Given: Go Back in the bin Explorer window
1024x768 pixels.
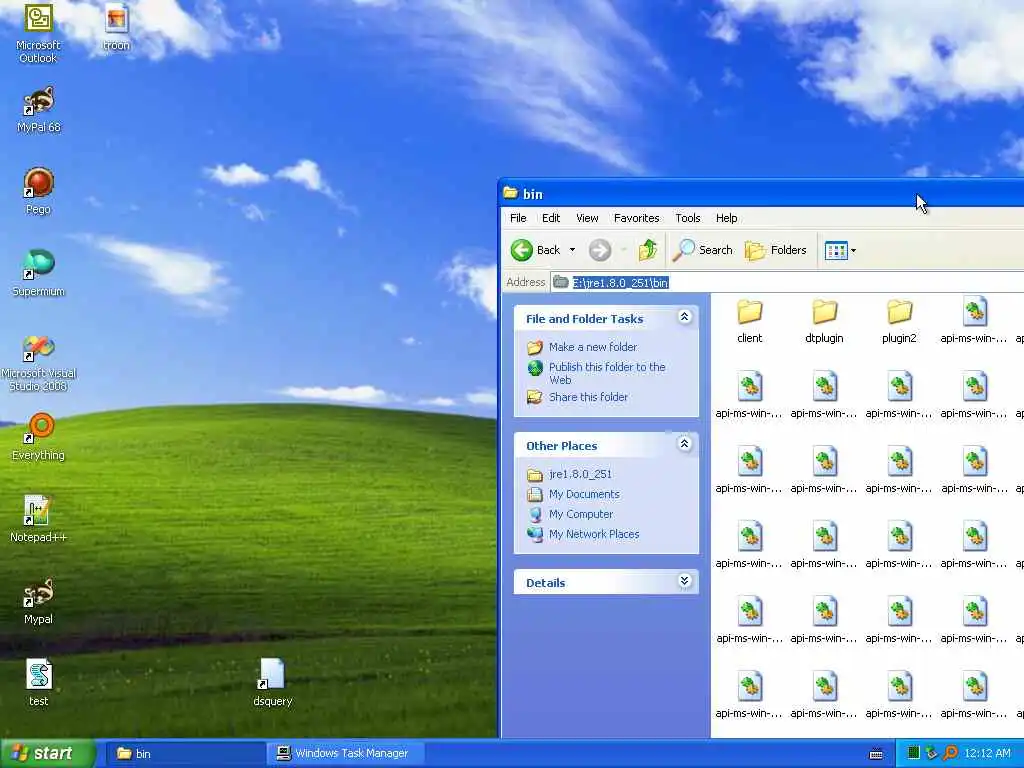Looking at the screenshot, I should click(536, 250).
